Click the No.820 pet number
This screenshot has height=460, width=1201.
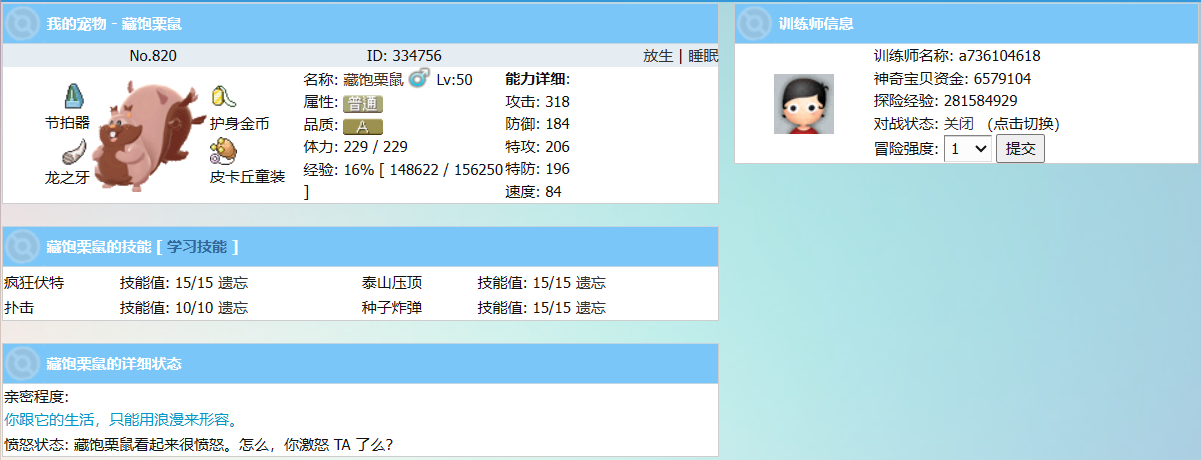153,56
